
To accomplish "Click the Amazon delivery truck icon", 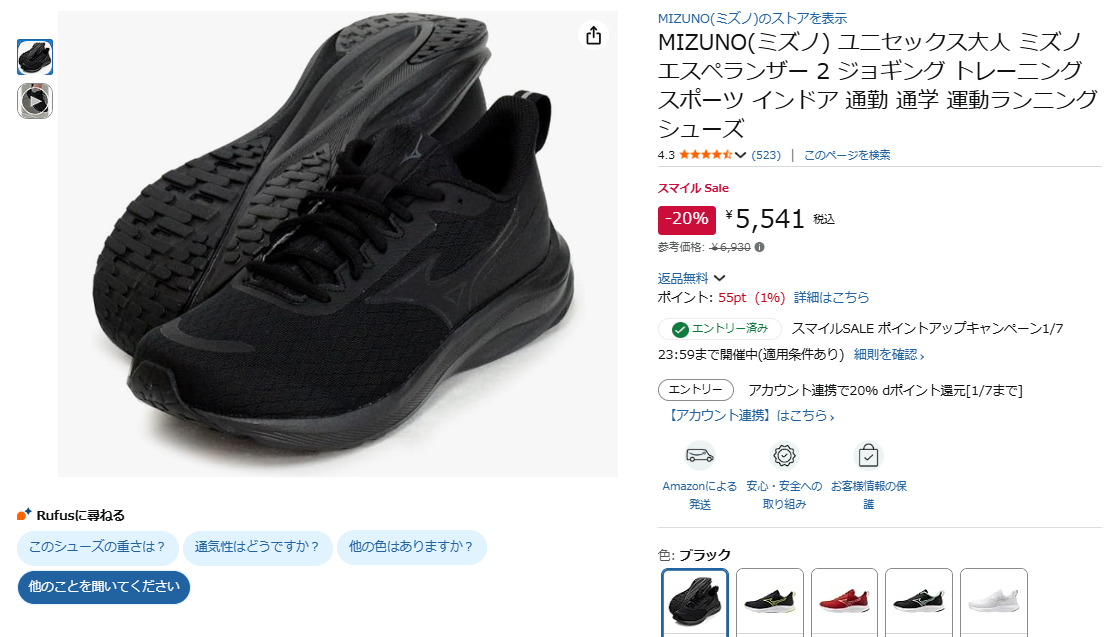I will pyautogui.click(x=699, y=455).
